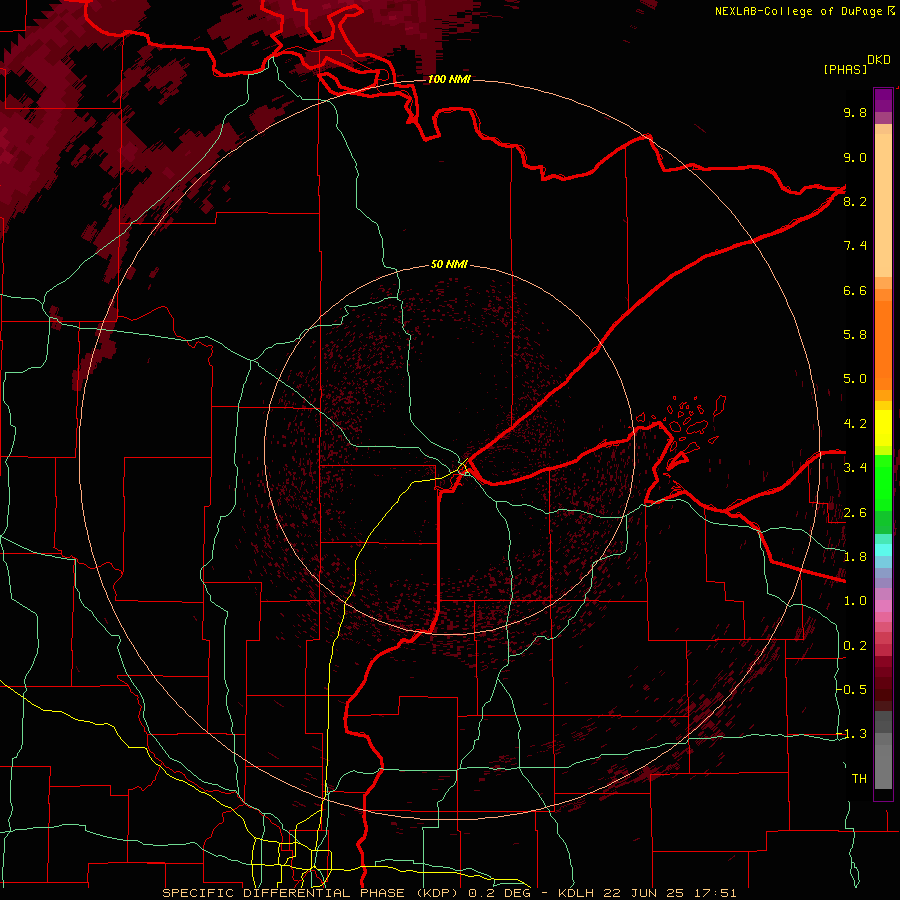Select the 5.8 legend value
900x900 pixels.
[x=855, y=335]
